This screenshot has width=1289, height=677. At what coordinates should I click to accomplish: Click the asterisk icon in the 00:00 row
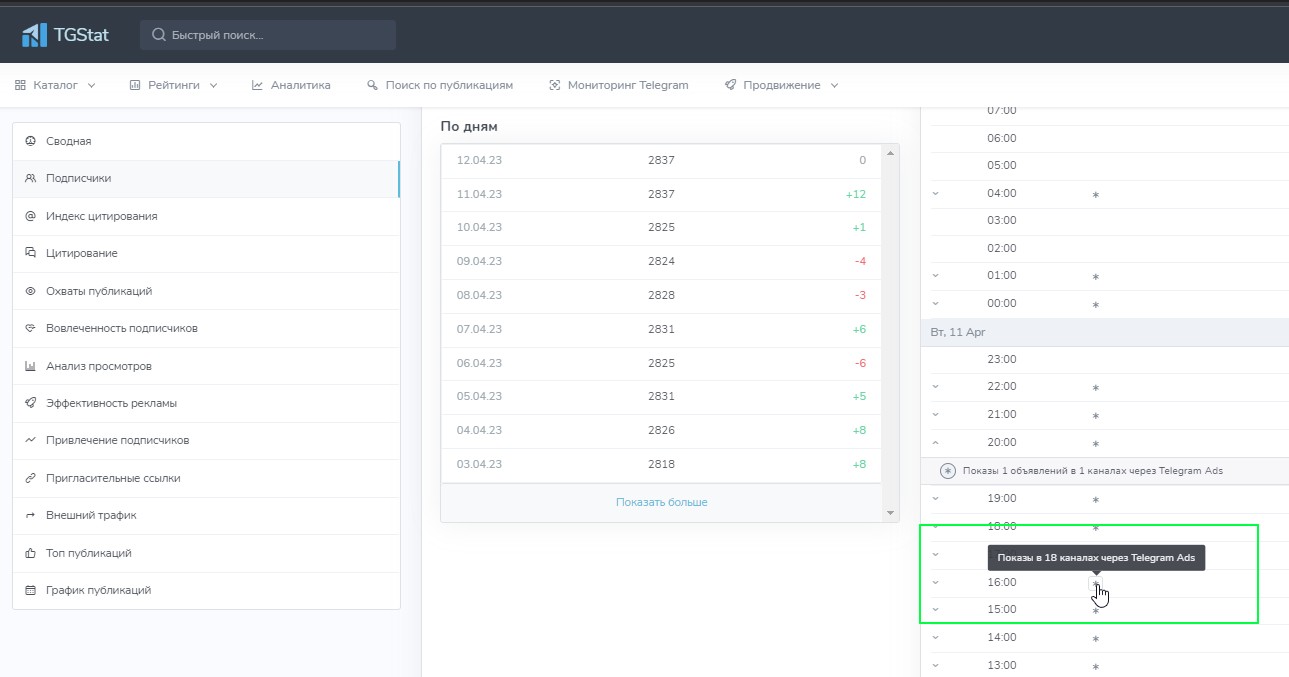tap(1096, 305)
